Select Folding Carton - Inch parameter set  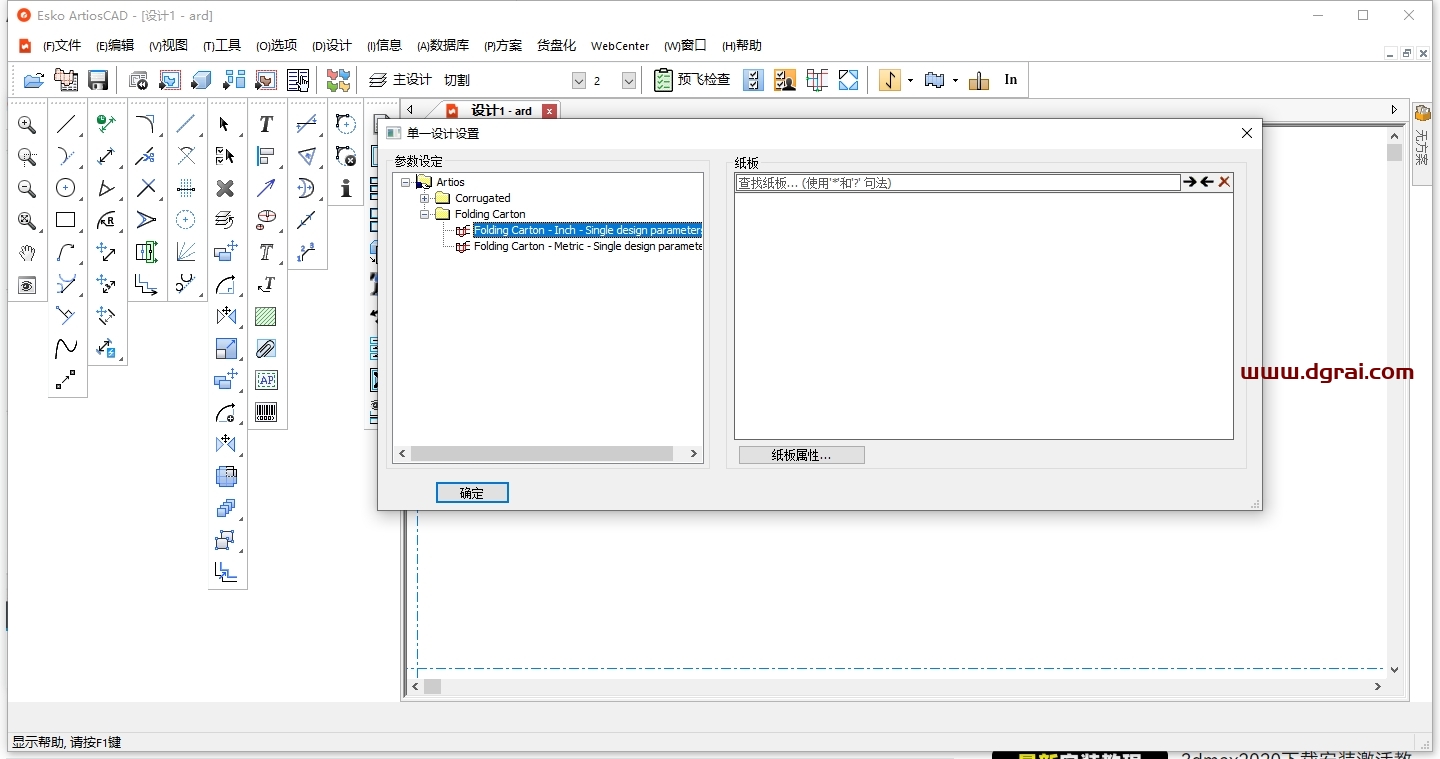(x=588, y=230)
